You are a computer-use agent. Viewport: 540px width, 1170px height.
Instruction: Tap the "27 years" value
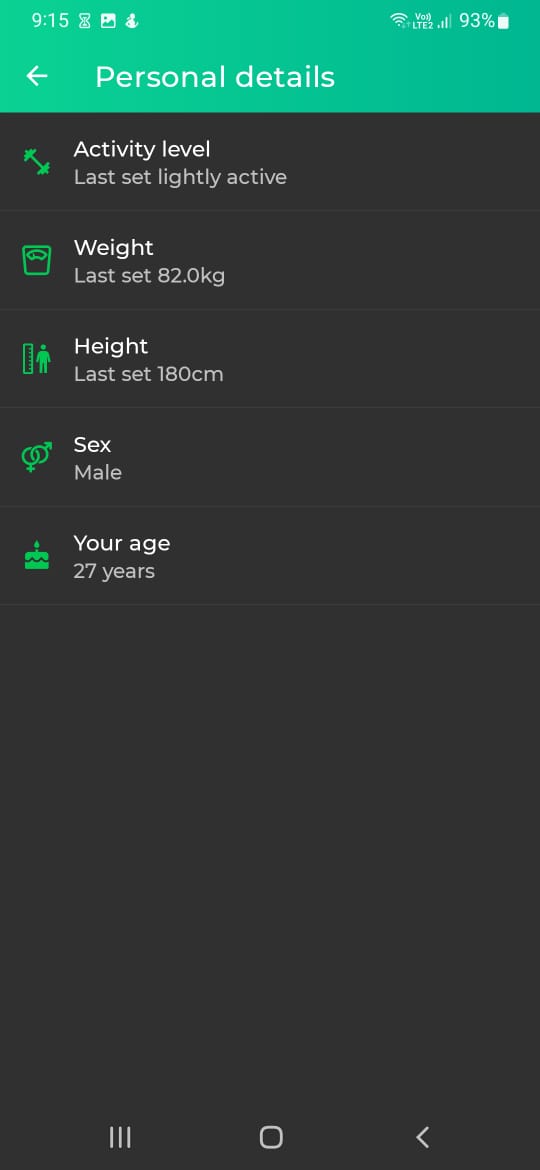(x=114, y=572)
